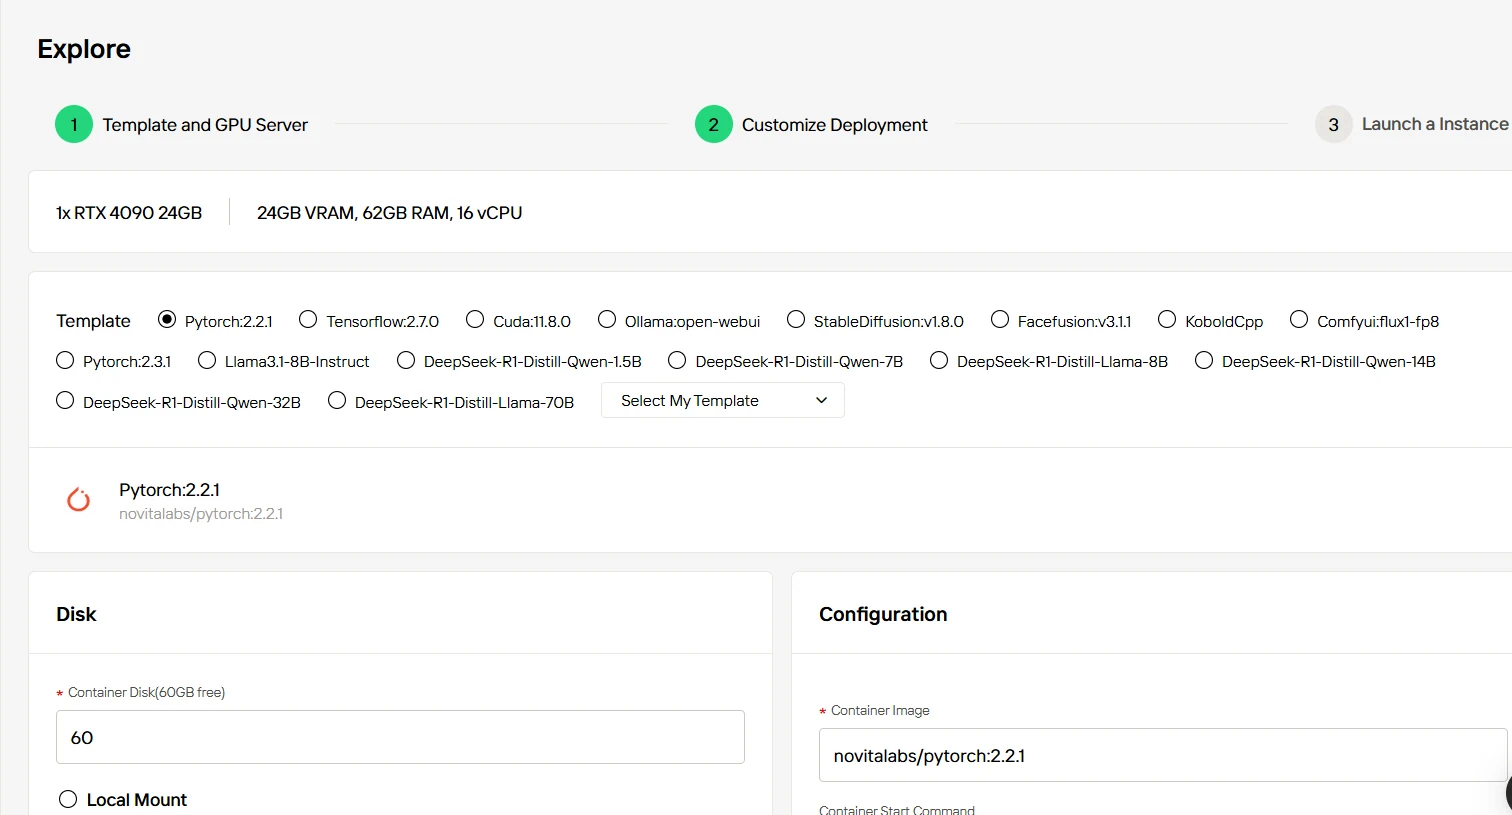This screenshot has height=815, width=1512.
Task: Click the Template label
Action: 93,321
